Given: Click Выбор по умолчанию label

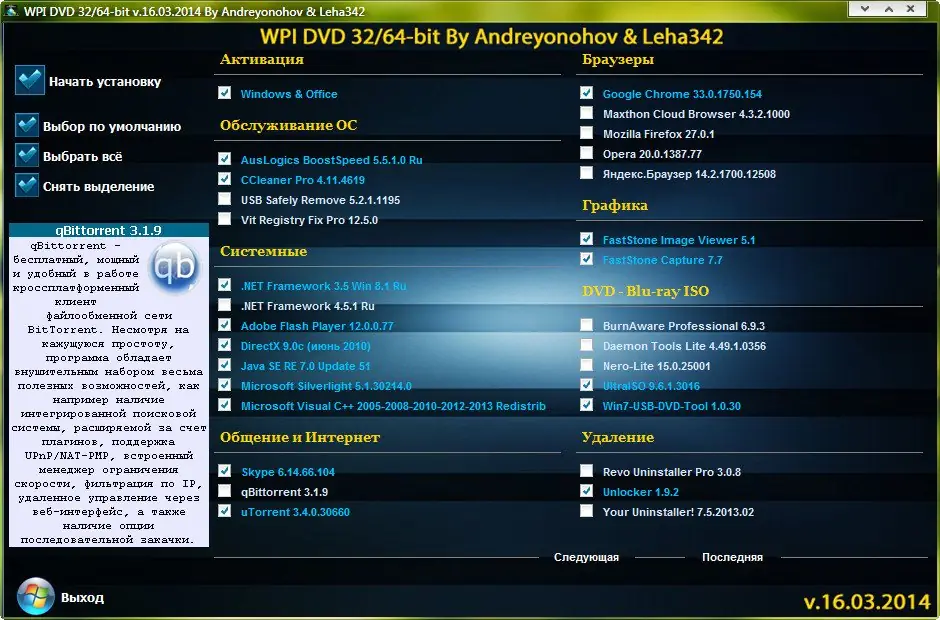Looking at the screenshot, I should click(x=112, y=127).
